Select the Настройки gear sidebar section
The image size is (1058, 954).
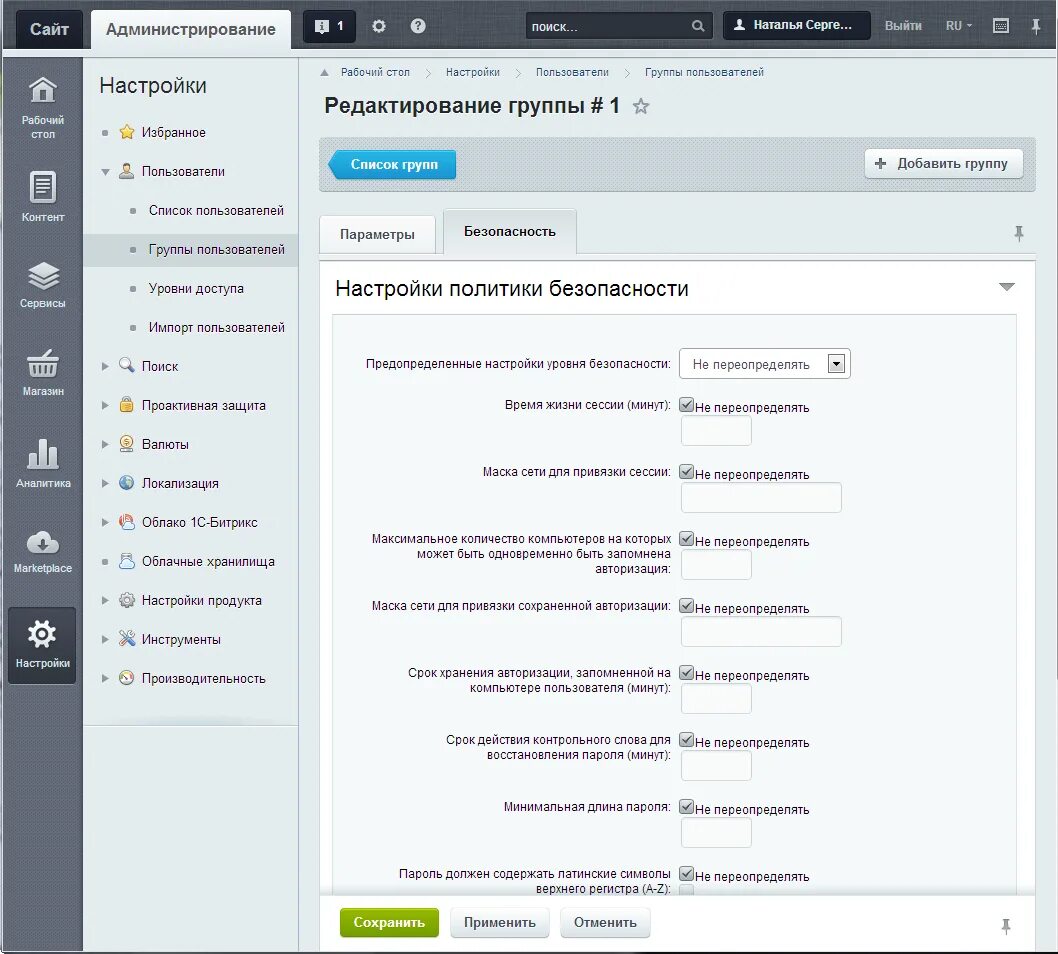pos(43,644)
